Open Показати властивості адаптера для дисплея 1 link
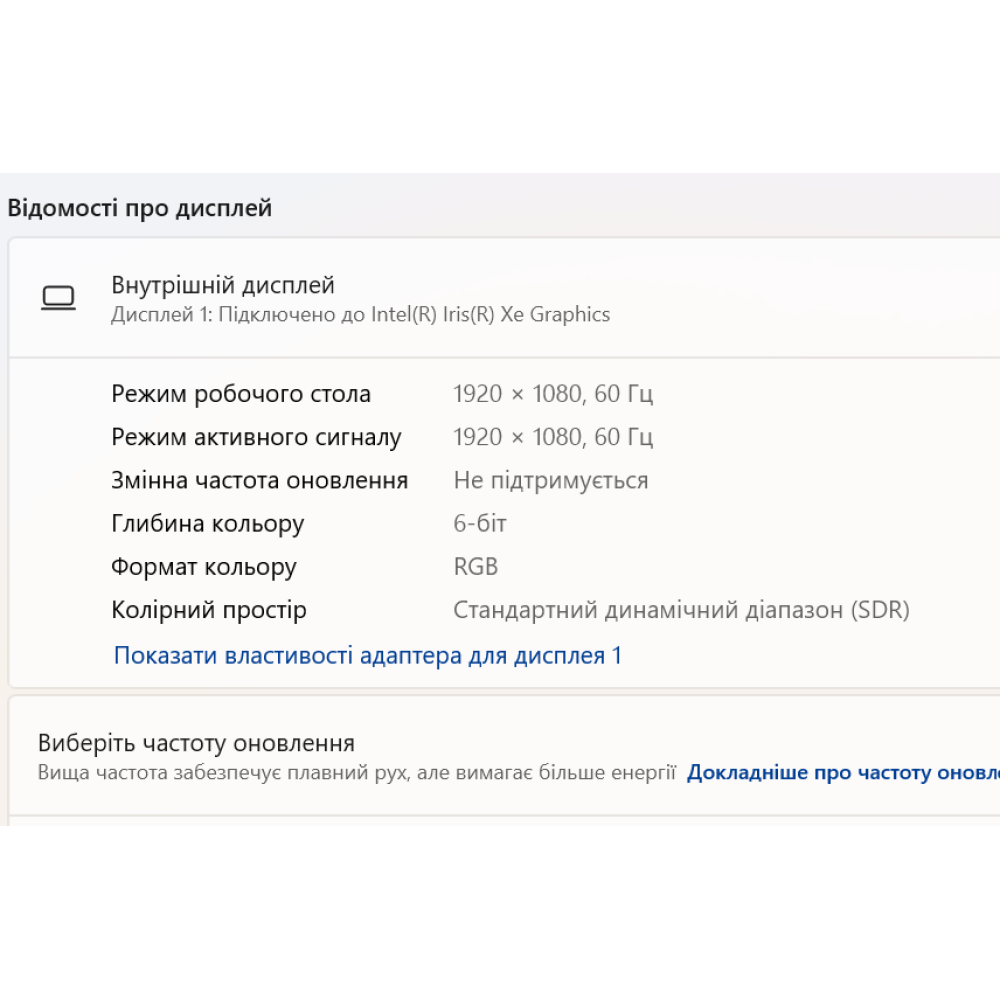The height and width of the screenshot is (1000, 1000). (367, 656)
